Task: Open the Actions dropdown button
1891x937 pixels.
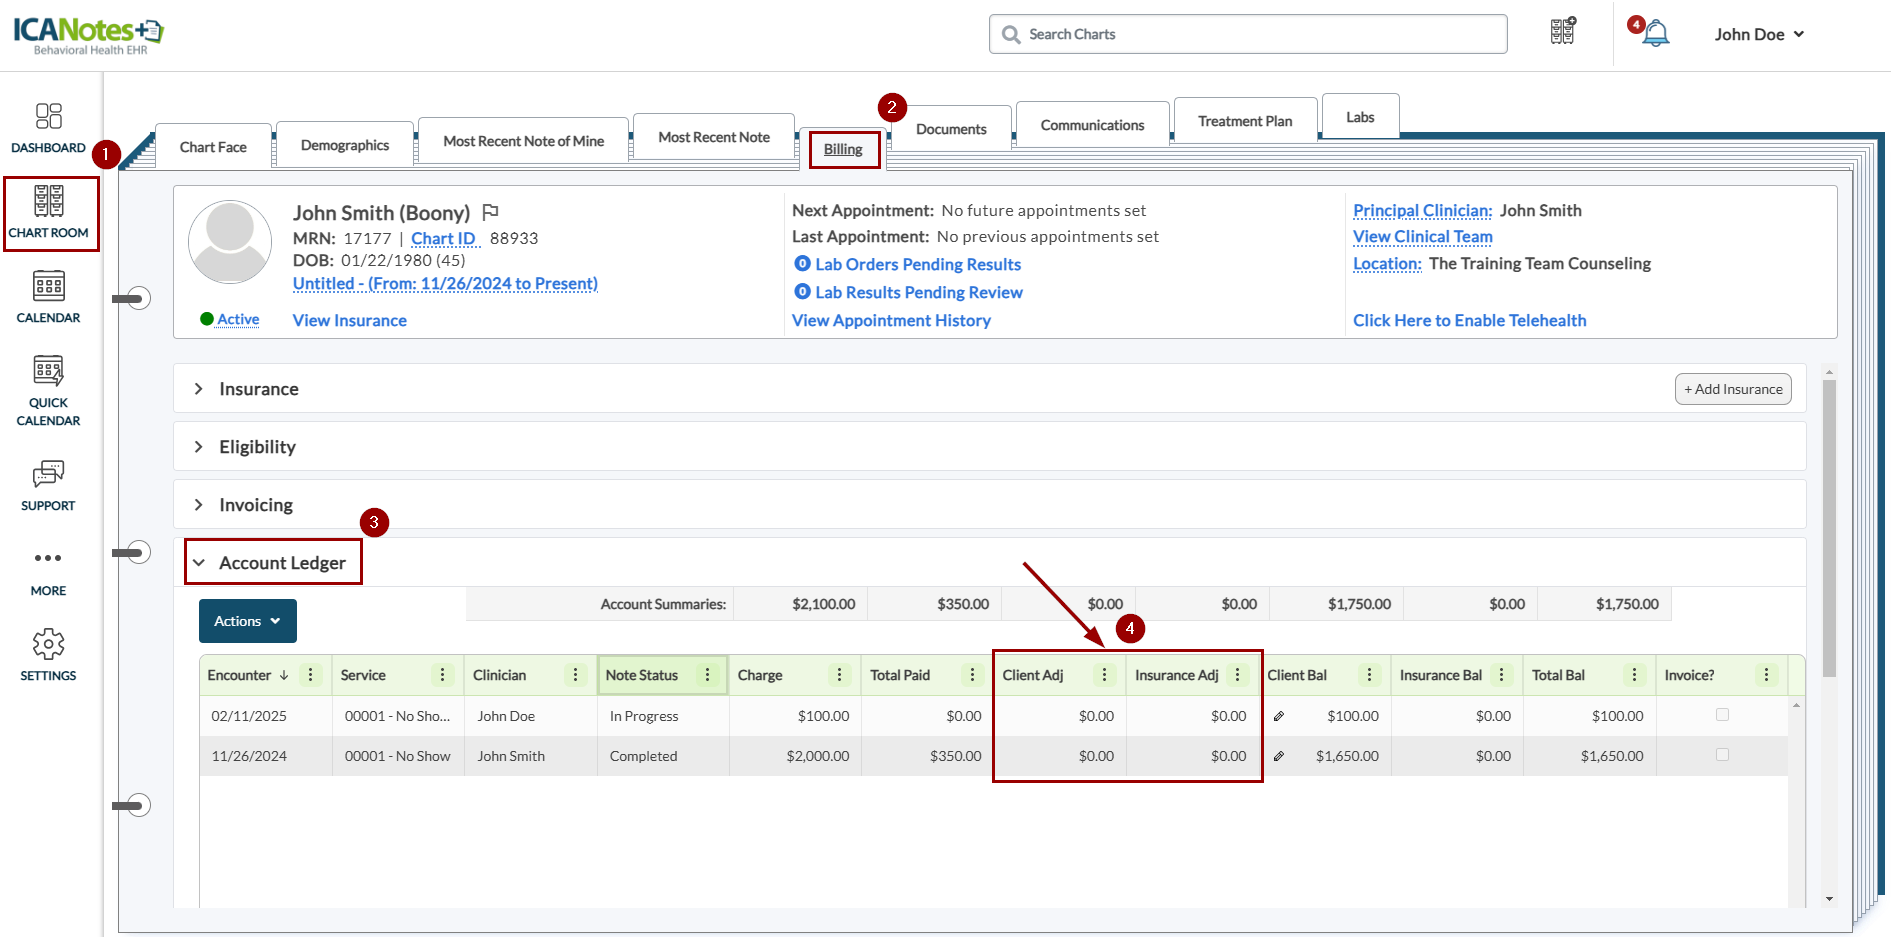Action: click(x=247, y=621)
